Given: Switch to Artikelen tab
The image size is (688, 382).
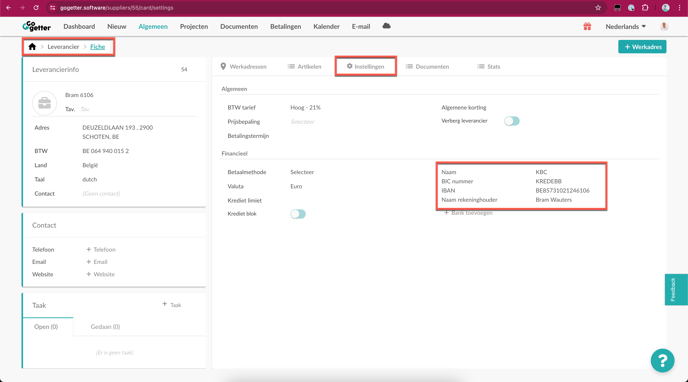Looking at the screenshot, I should pos(305,66).
